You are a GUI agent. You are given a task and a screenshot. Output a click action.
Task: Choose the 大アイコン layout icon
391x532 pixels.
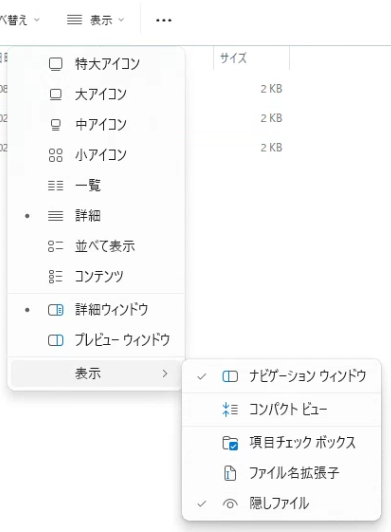56,94
